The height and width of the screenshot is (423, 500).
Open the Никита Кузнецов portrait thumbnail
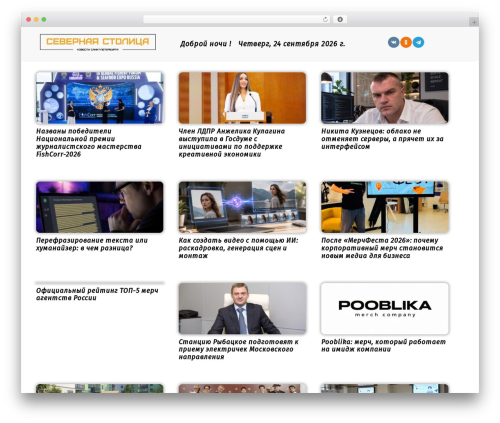click(x=385, y=98)
